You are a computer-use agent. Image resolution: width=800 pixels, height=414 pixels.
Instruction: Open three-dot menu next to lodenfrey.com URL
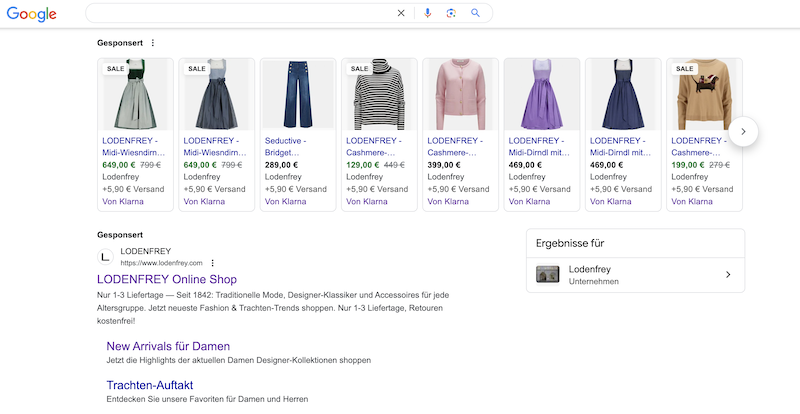click(x=213, y=263)
